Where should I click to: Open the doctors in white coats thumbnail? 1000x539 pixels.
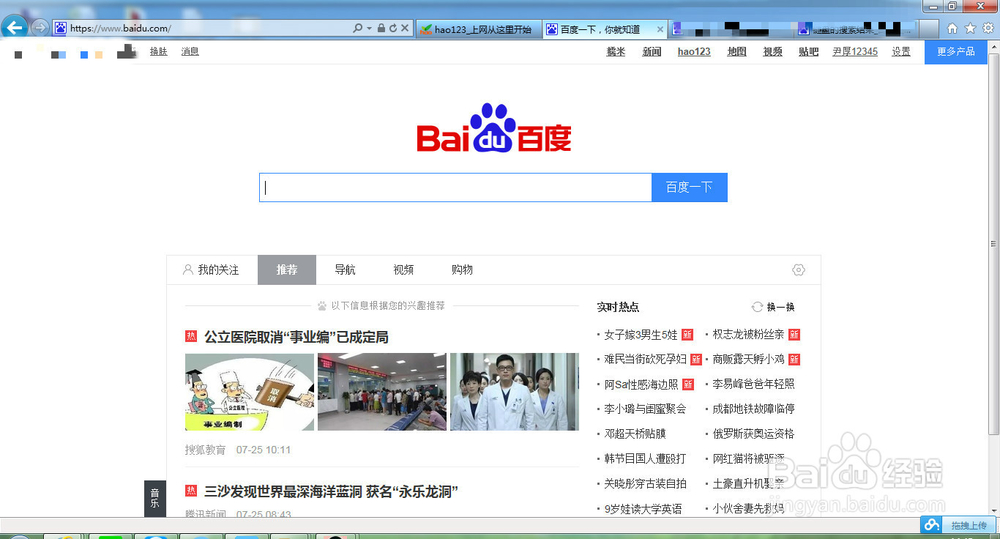515,392
